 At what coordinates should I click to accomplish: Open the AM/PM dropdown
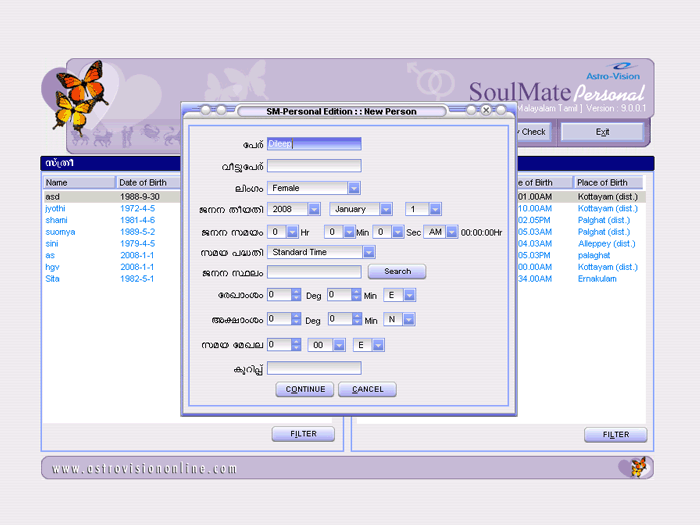pyautogui.click(x=452, y=232)
